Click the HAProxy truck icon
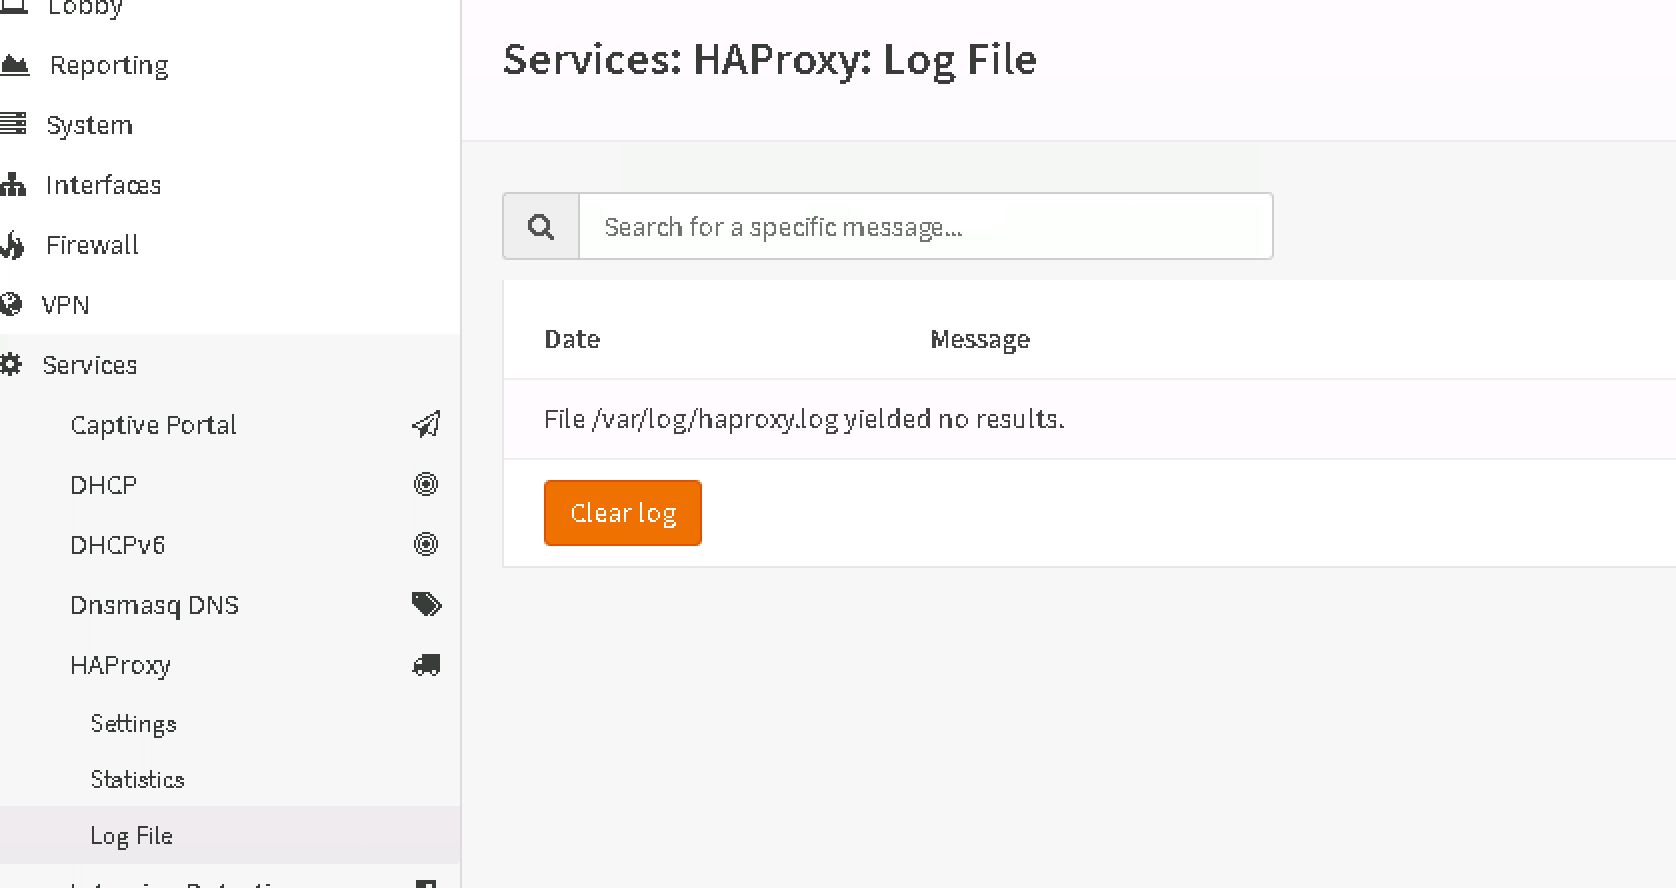This screenshot has height=888, width=1676. coord(426,665)
